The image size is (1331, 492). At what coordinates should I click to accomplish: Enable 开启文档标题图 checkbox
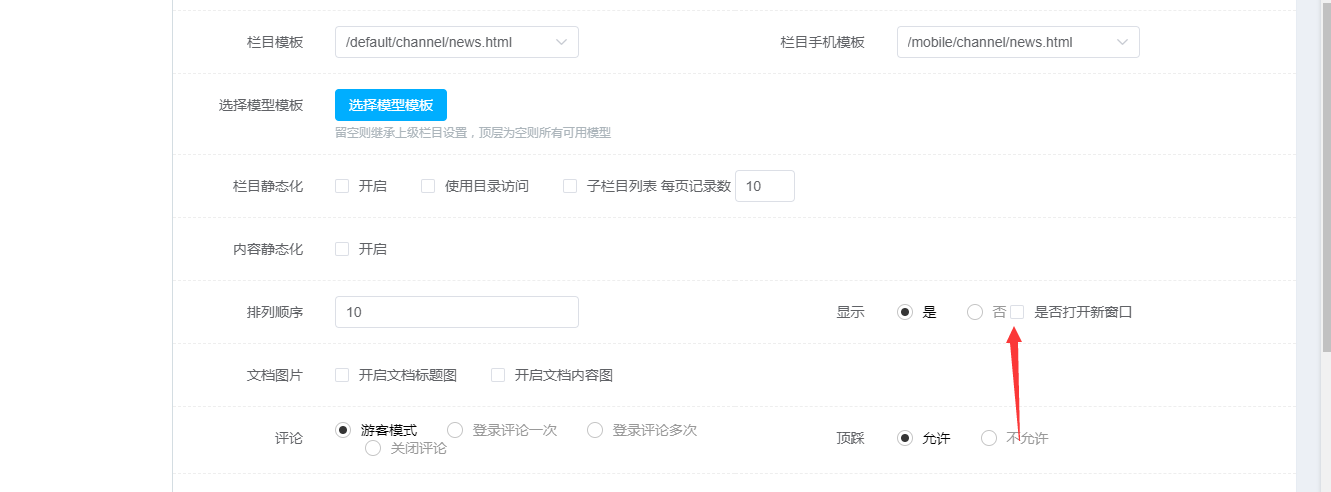coord(342,375)
